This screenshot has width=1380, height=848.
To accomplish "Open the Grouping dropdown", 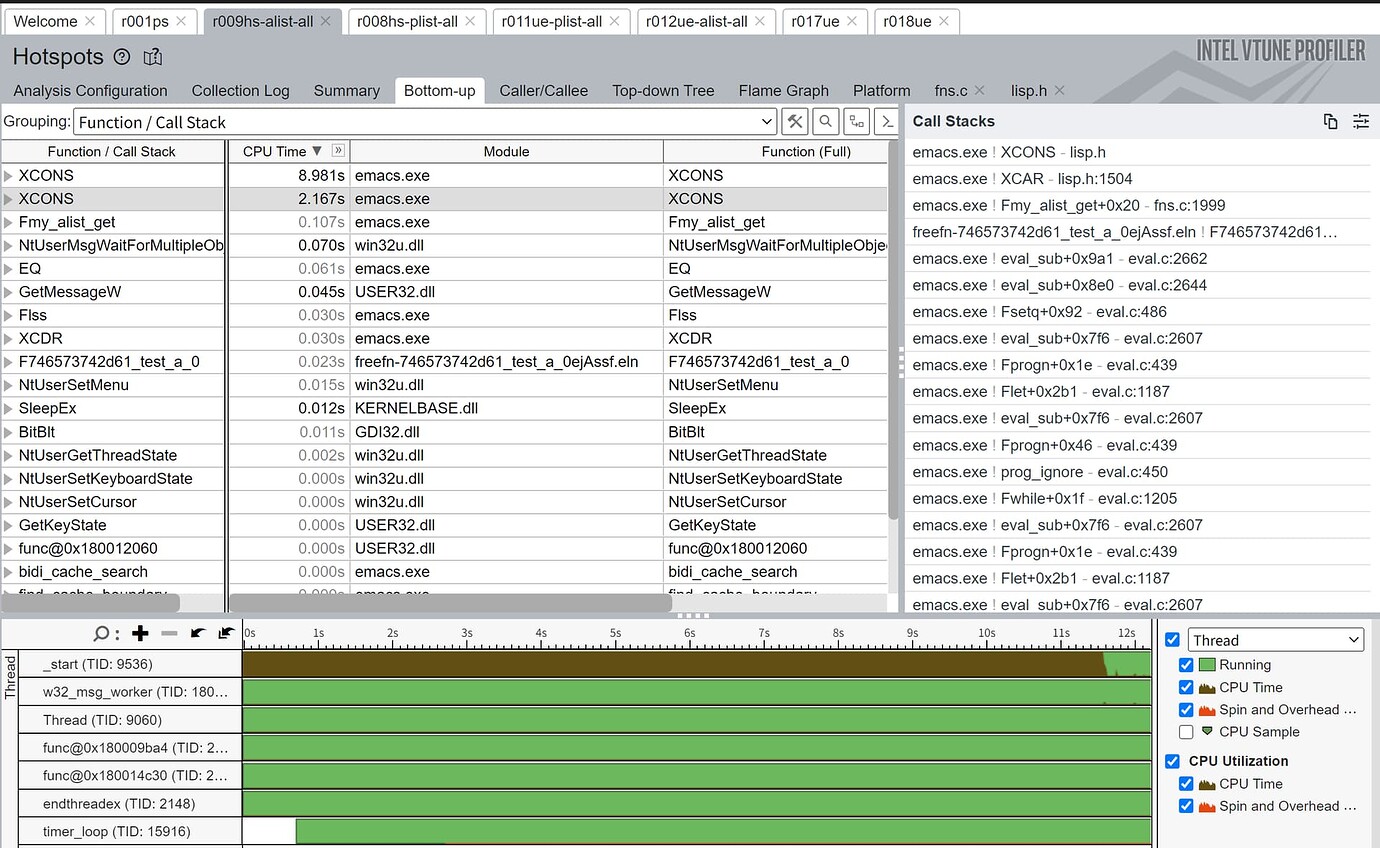I will 425,122.
